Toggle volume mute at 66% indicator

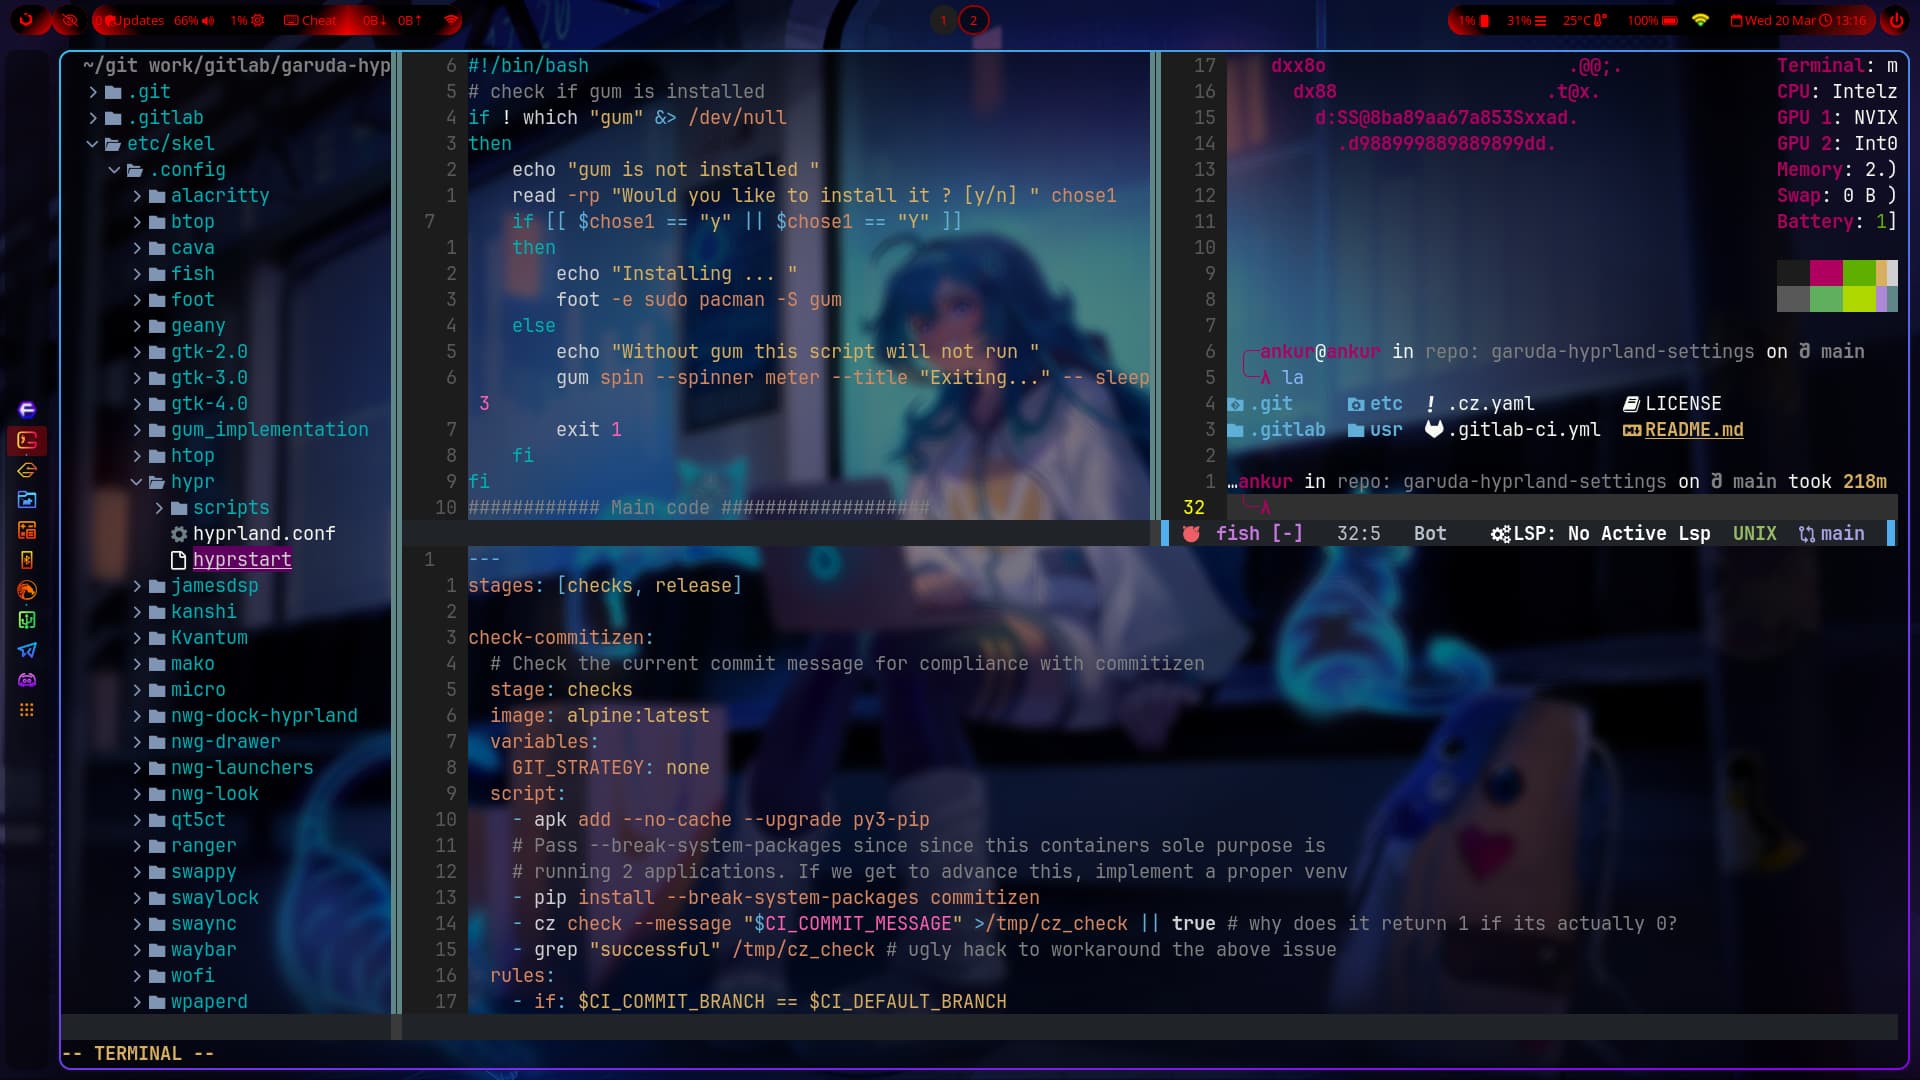click(x=194, y=20)
